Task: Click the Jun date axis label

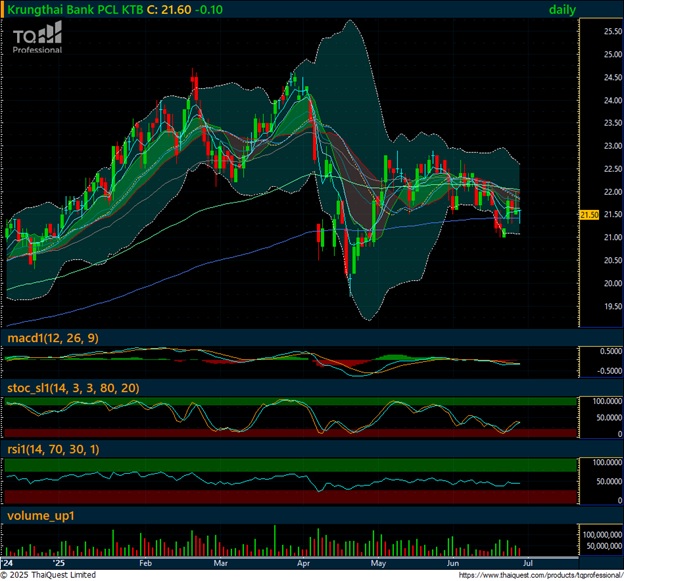Action: (453, 563)
